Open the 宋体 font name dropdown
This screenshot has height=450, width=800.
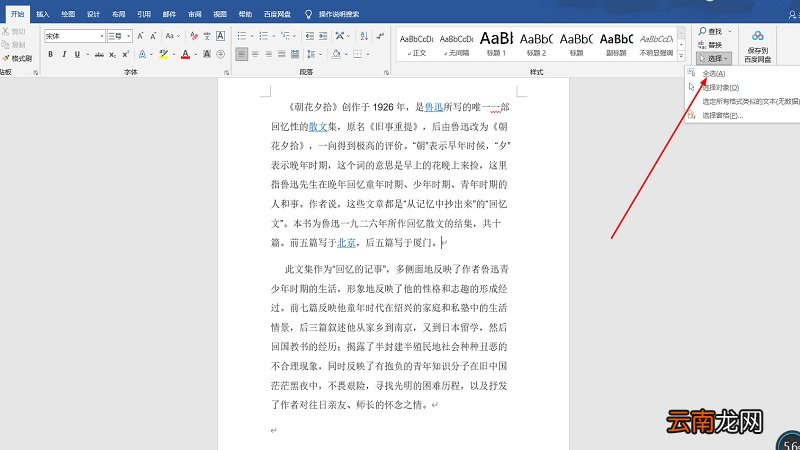(102, 36)
